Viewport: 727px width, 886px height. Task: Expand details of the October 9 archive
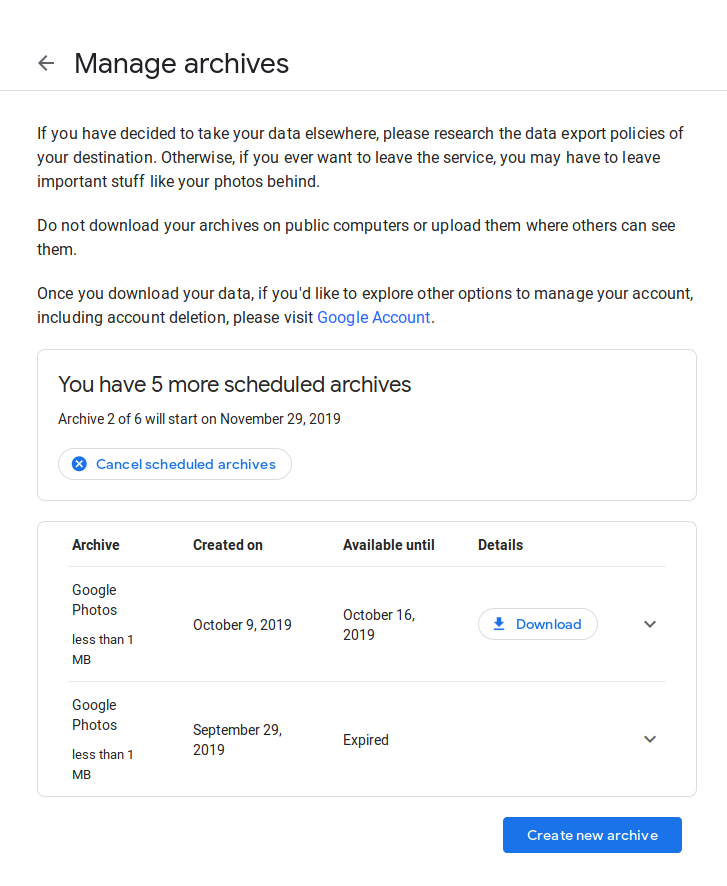(650, 624)
